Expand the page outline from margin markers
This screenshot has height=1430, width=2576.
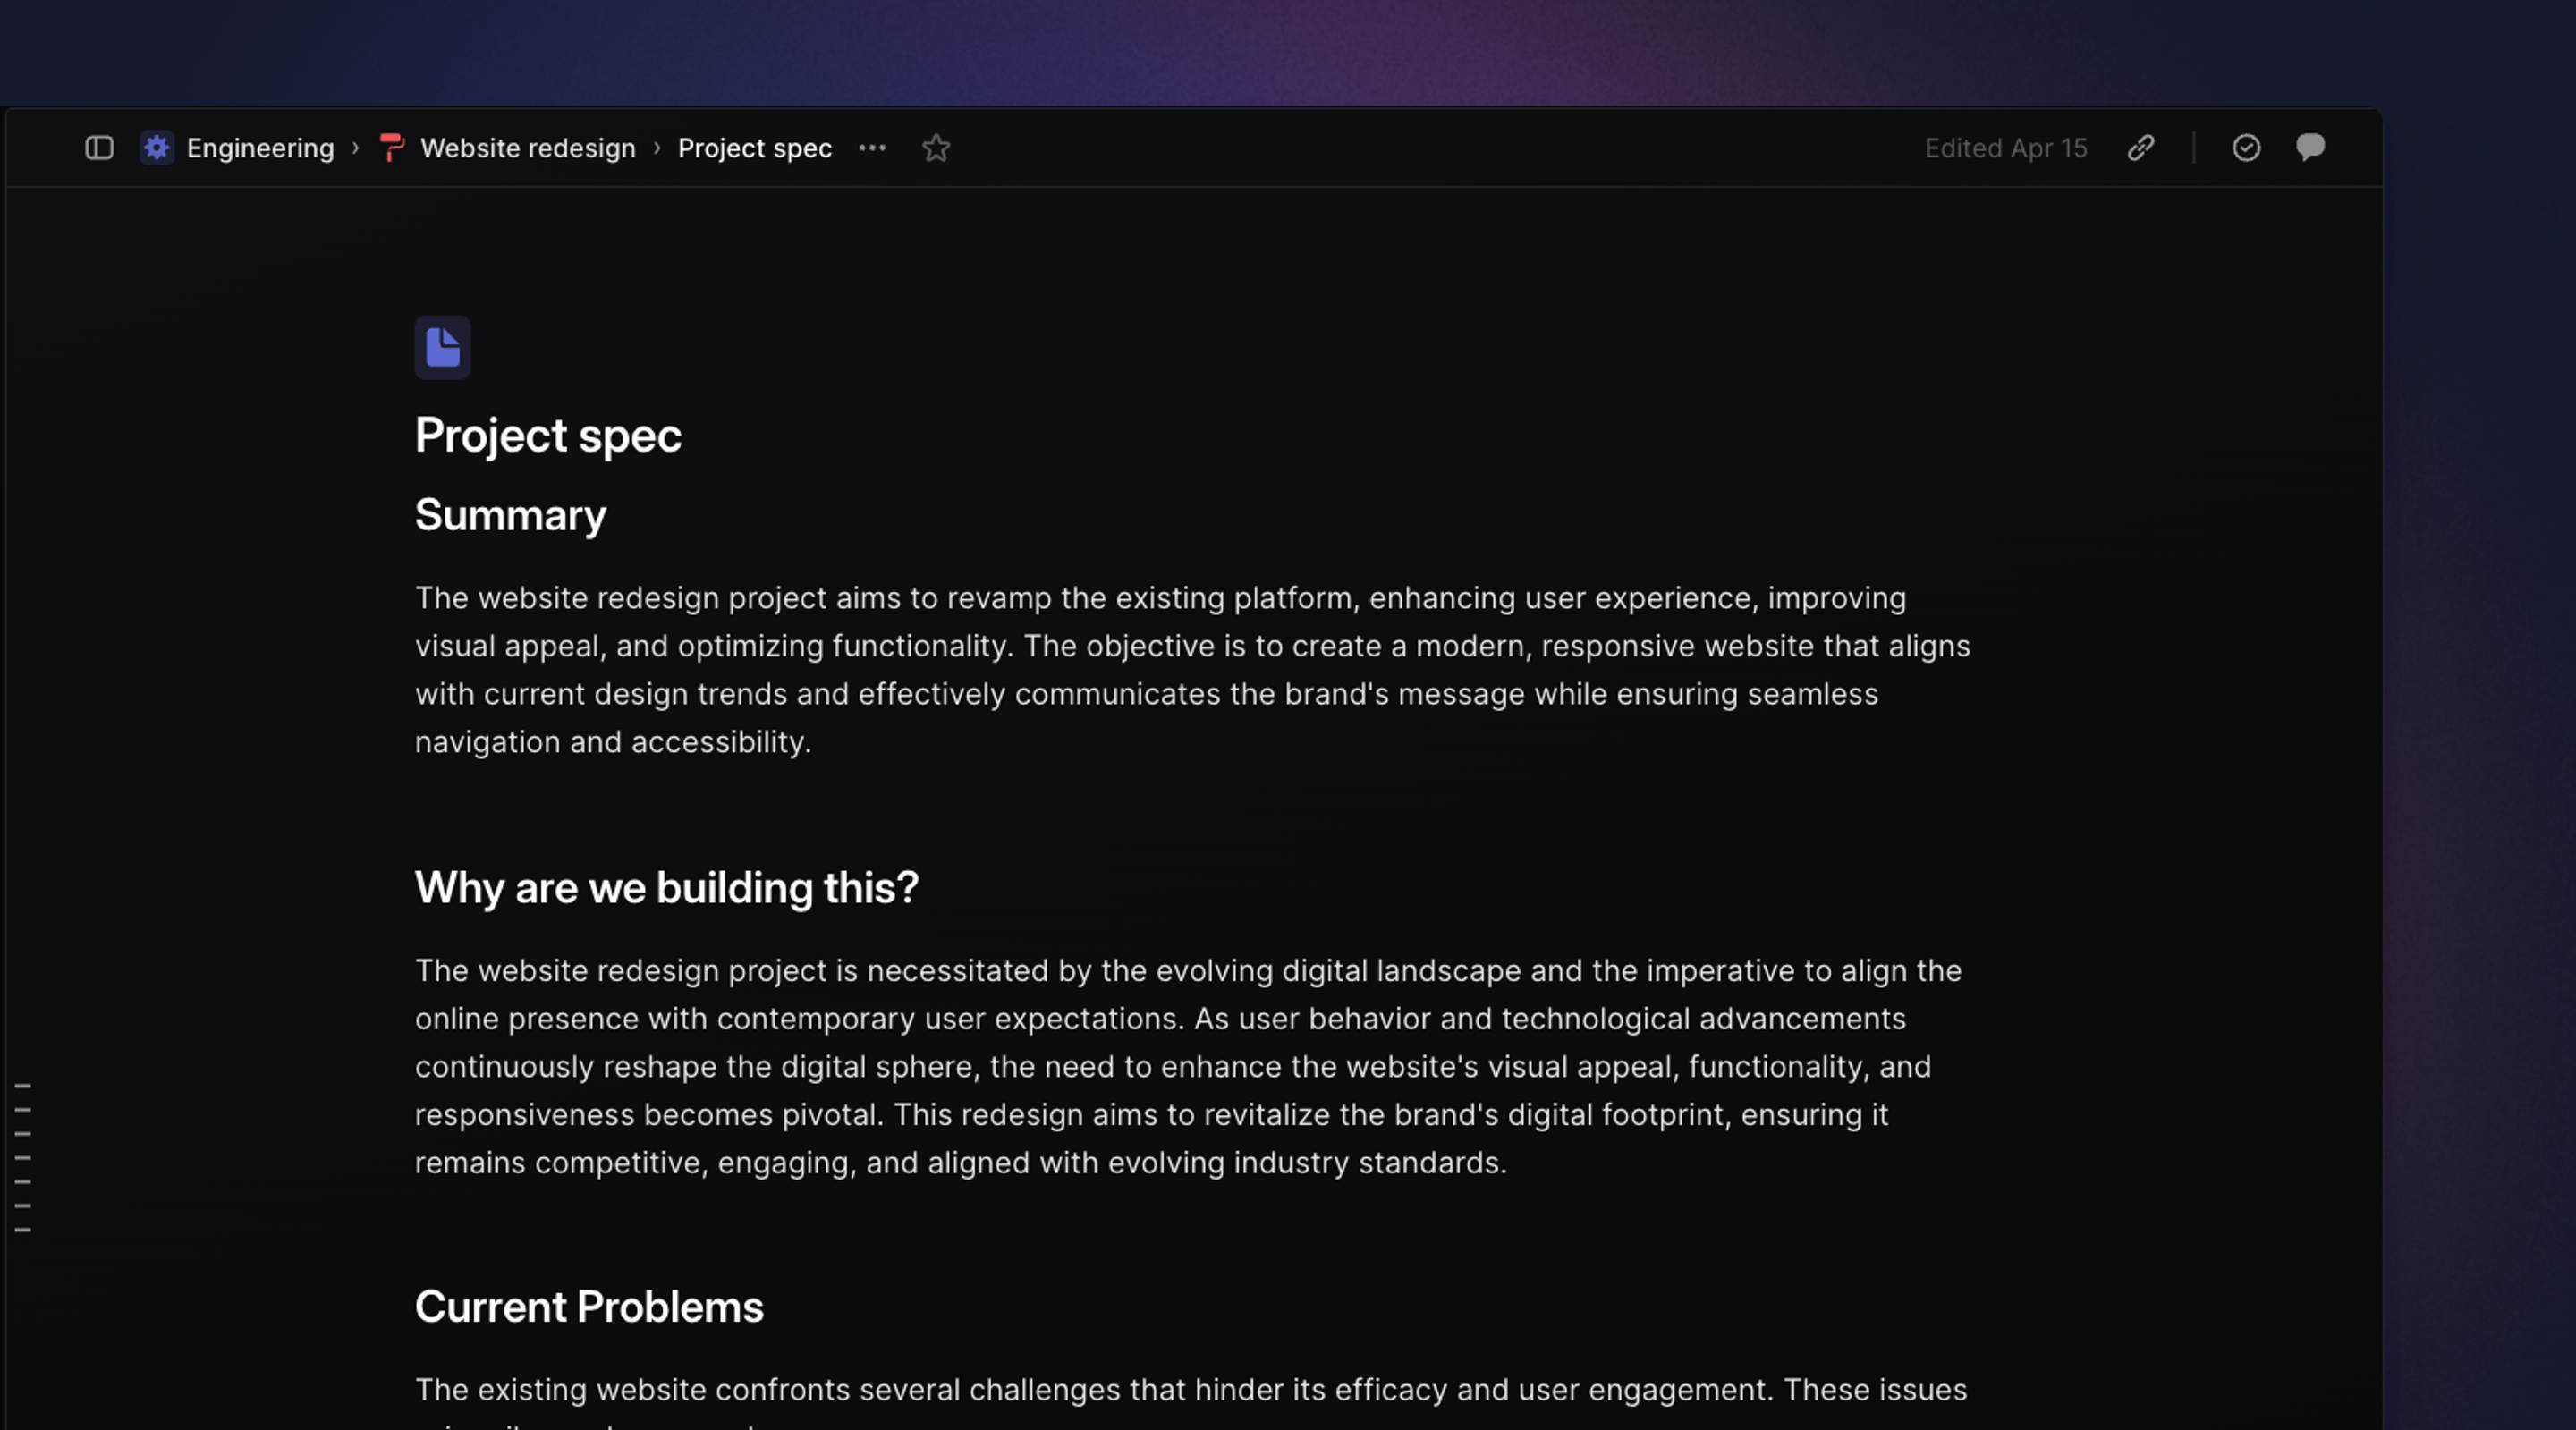click(24, 1155)
